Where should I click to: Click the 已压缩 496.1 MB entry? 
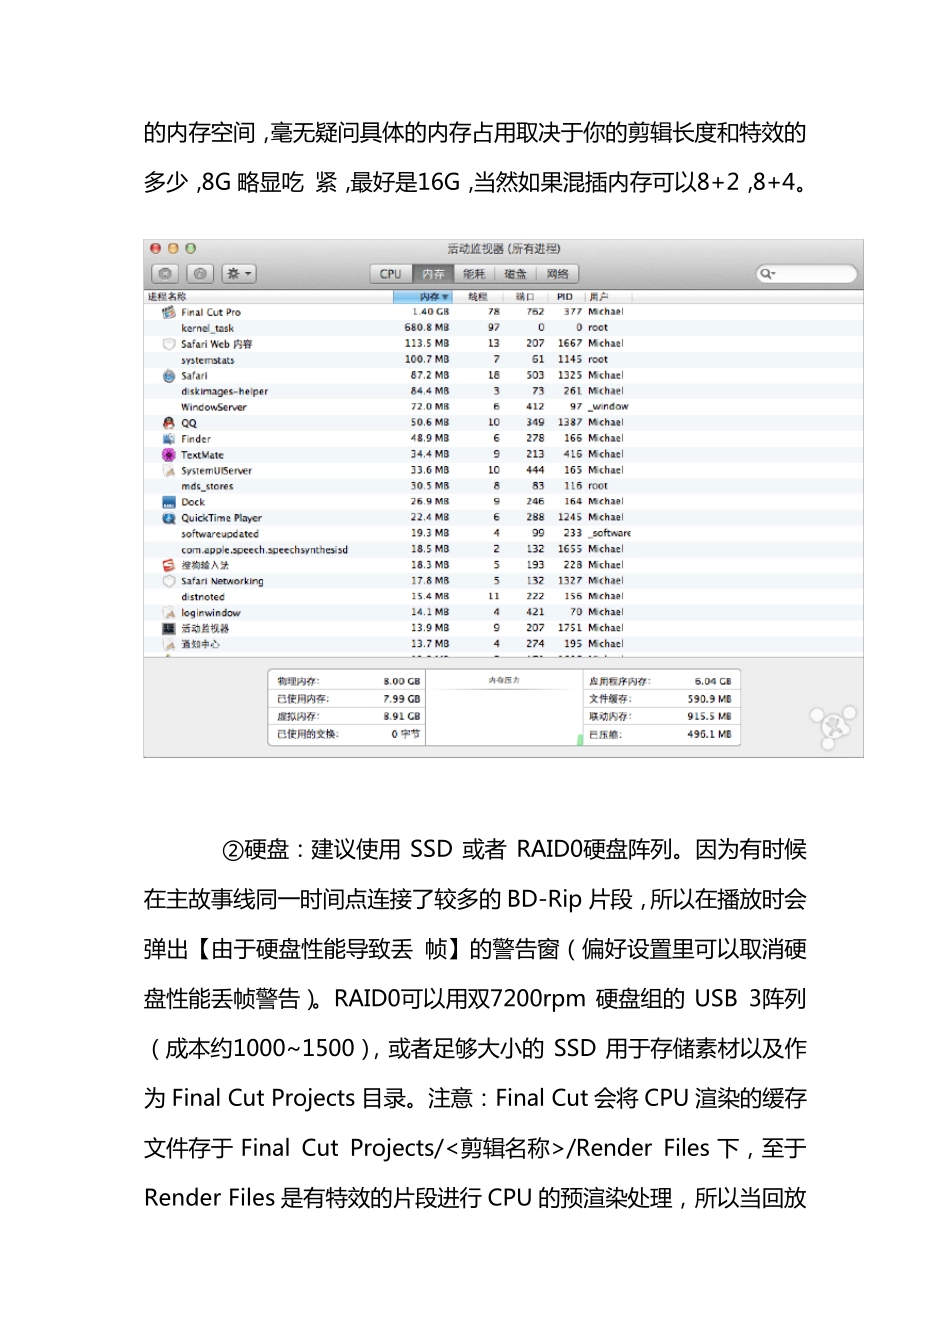(661, 734)
